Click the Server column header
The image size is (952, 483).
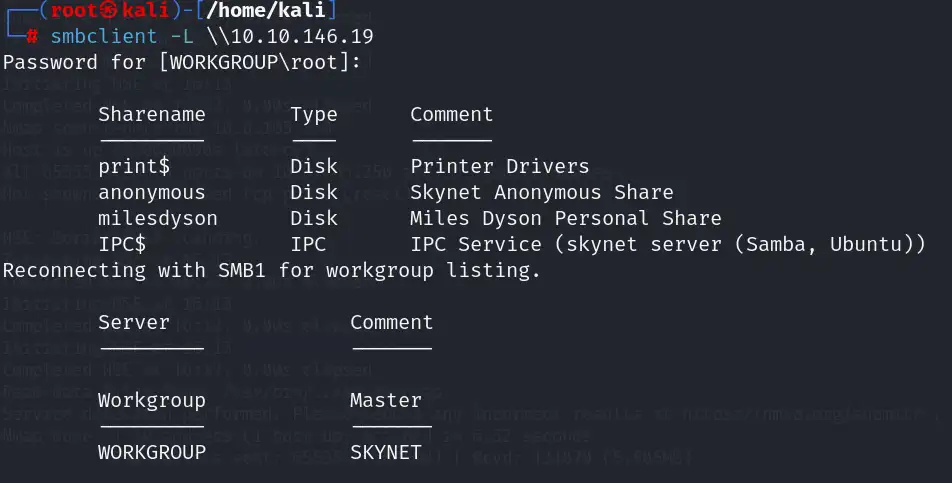134,322
